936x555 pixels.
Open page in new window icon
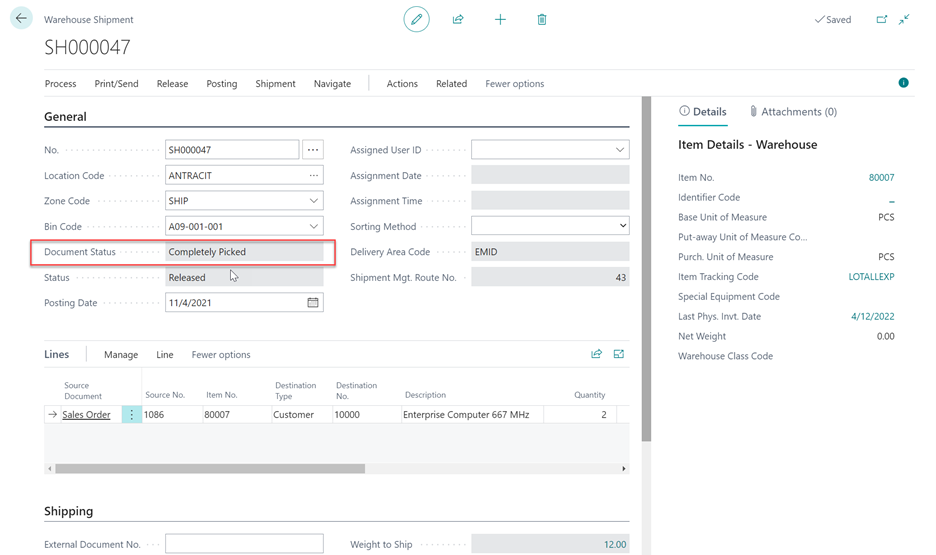pyautogui.click(x=882, y=19)
